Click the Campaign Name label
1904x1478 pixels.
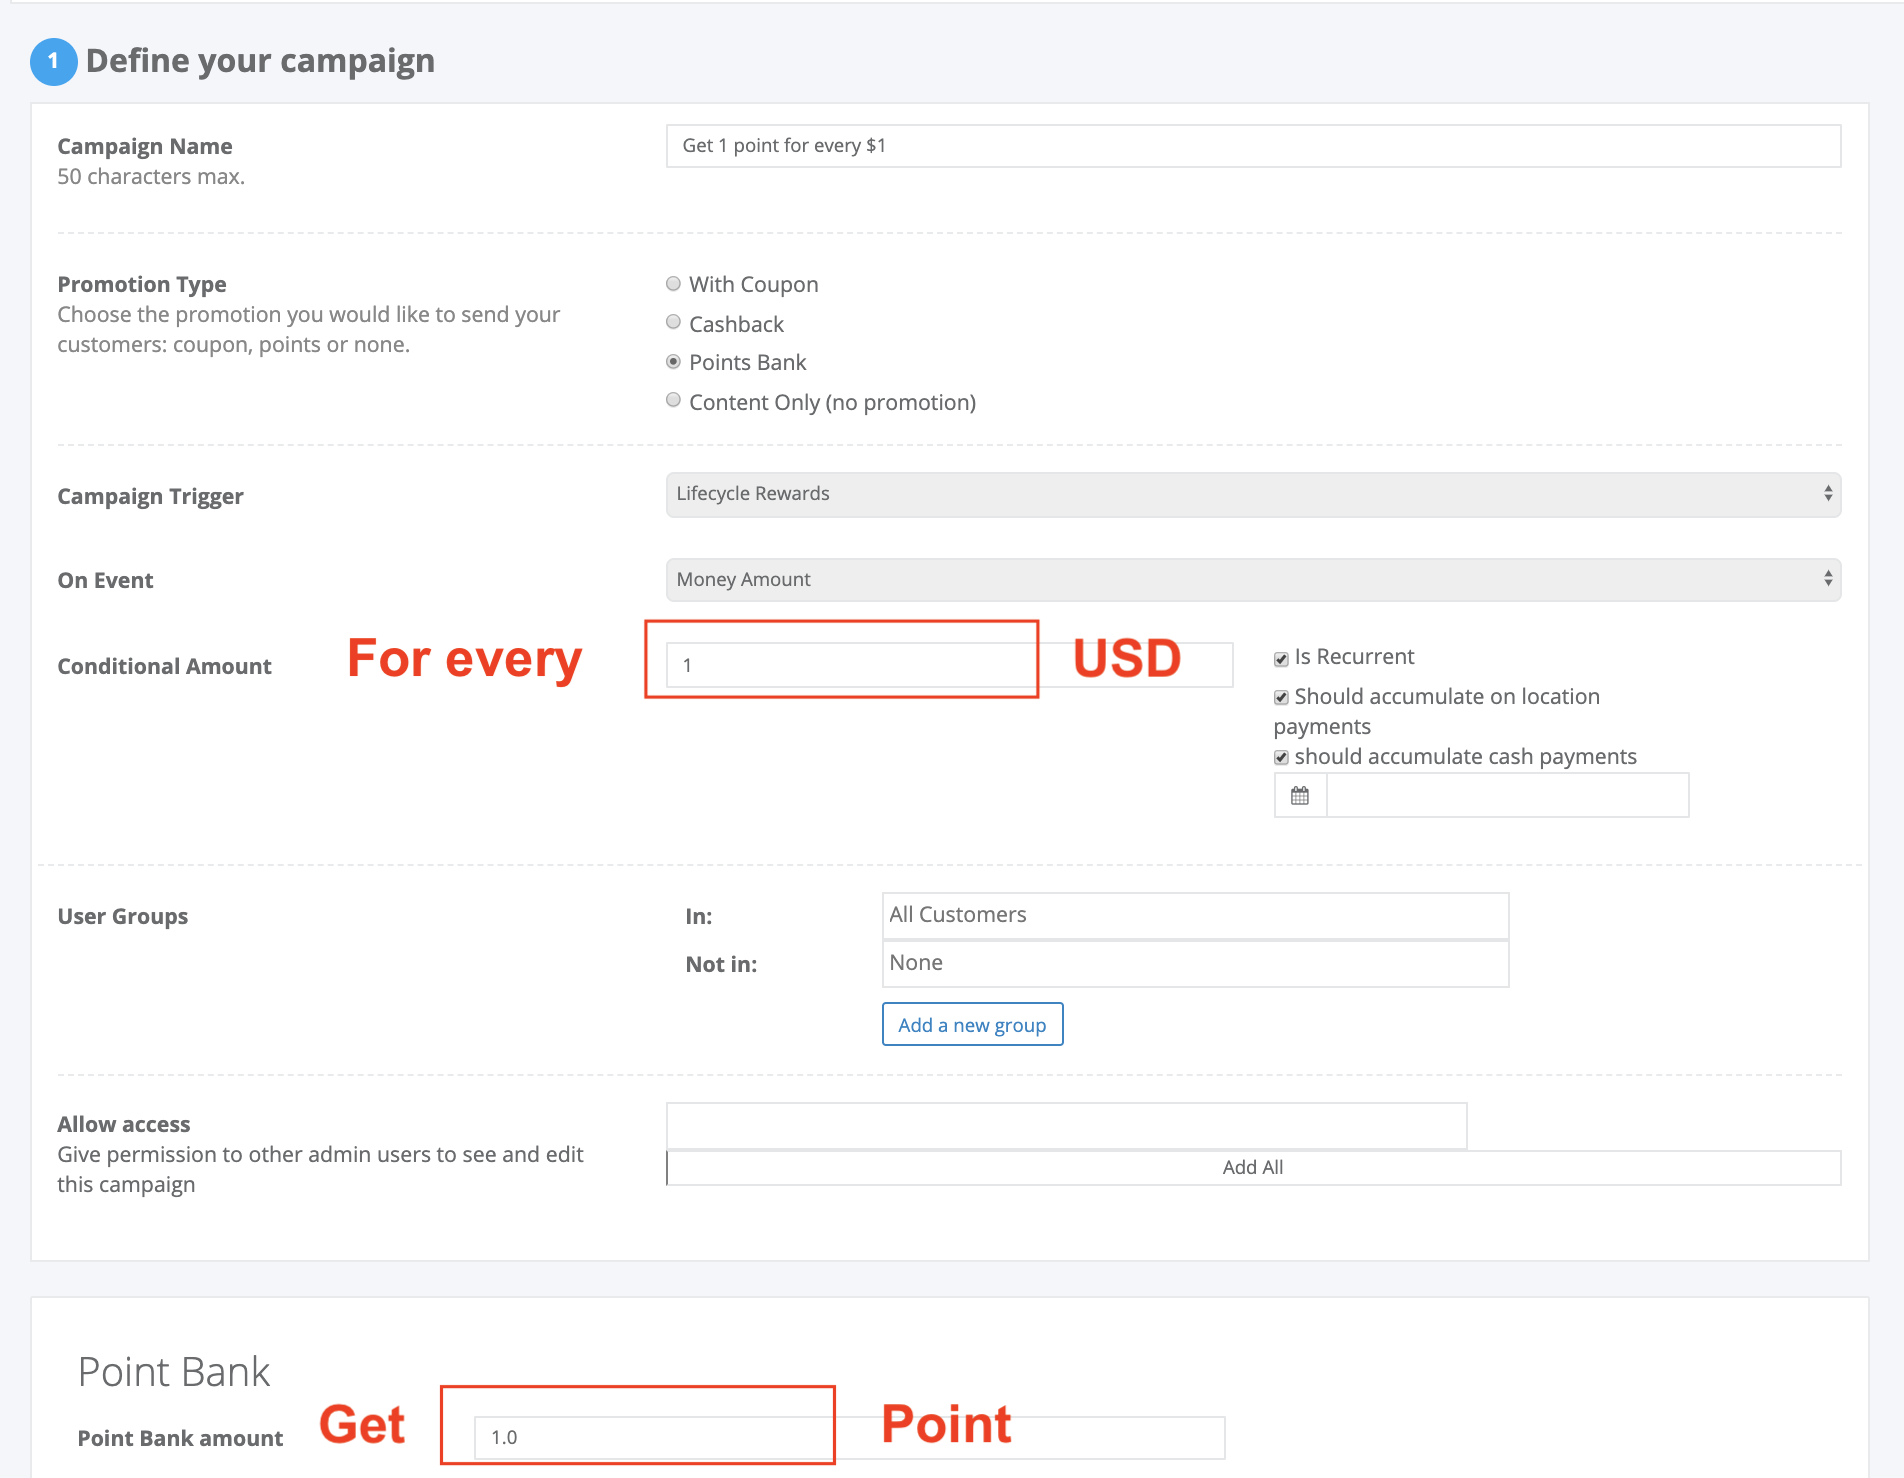click(145, 146)
